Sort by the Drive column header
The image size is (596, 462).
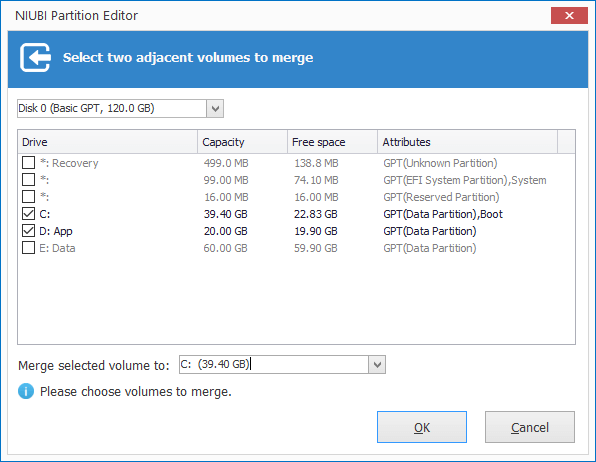[x=108, y=142]
